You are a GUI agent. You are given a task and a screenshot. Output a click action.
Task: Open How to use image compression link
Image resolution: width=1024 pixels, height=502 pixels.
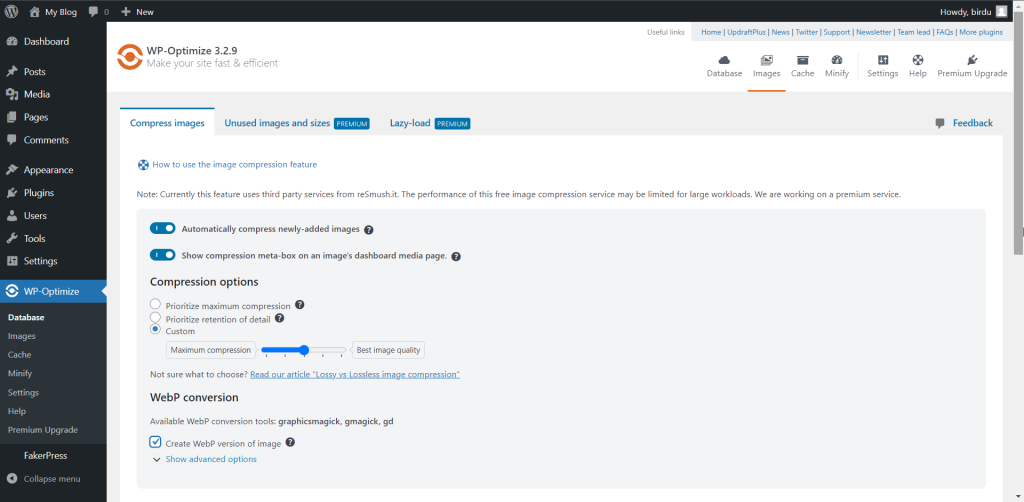(x=234, y=165)
